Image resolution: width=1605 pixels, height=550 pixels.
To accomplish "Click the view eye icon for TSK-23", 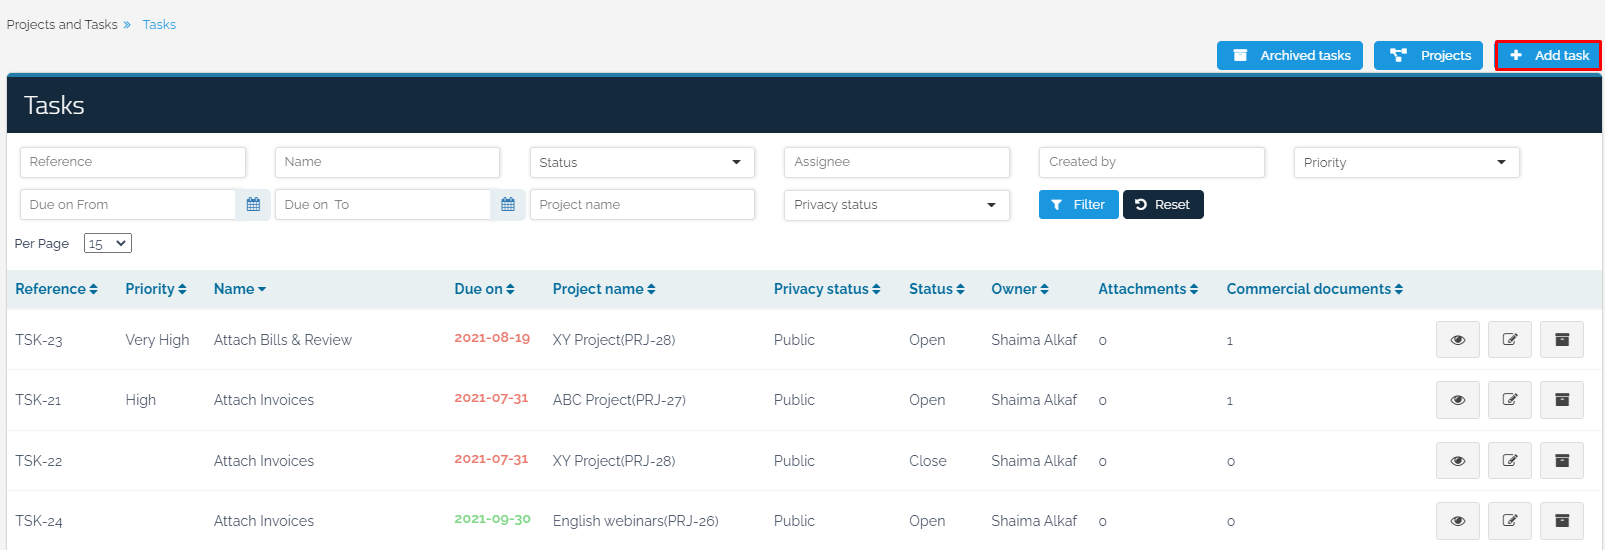I will point(1457,340).
